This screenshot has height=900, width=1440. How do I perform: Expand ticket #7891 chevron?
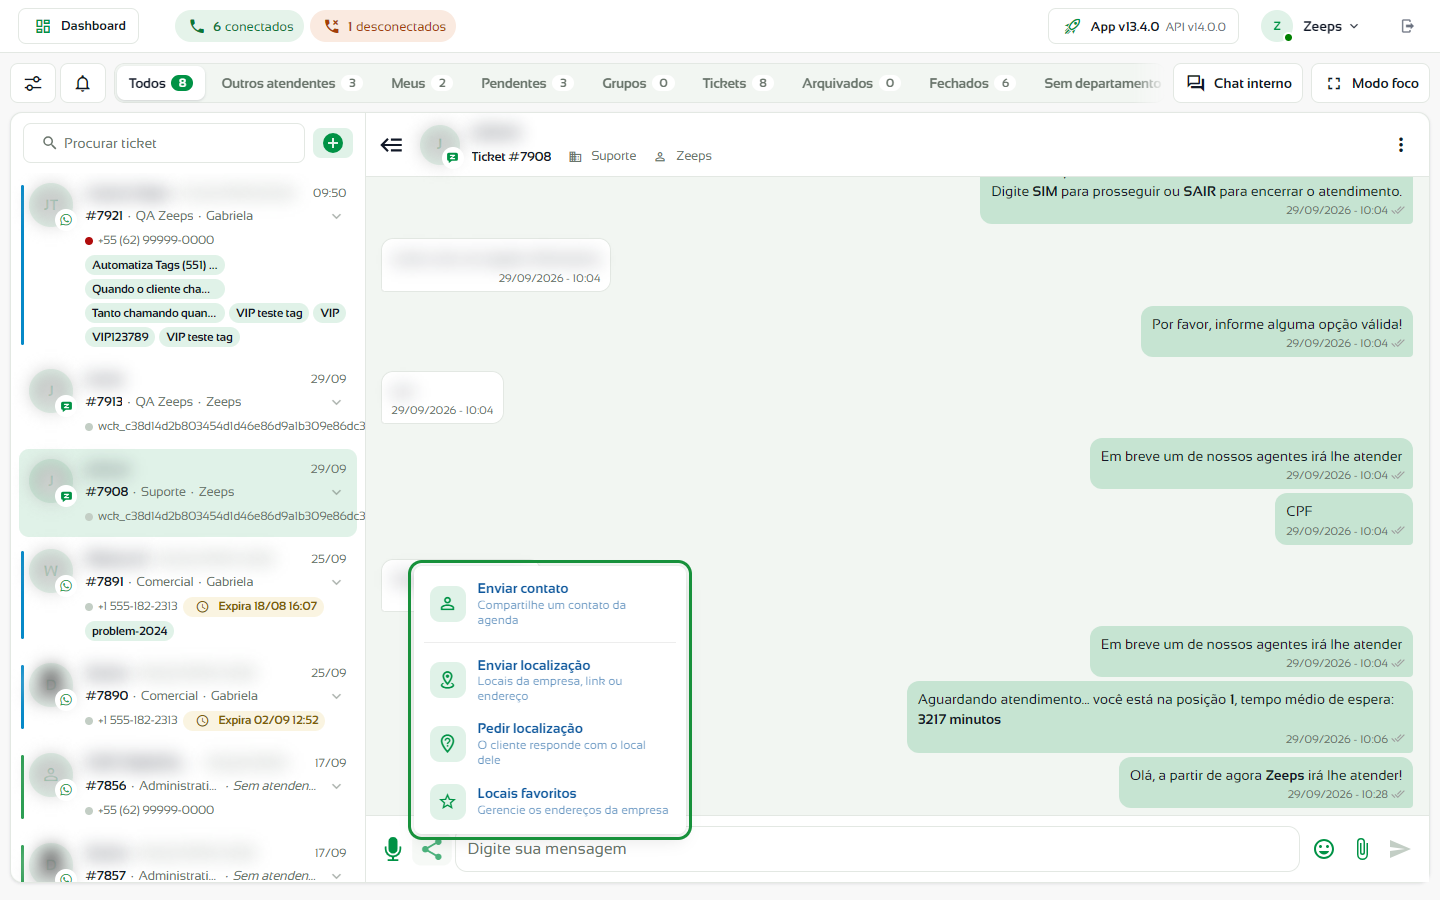click(337, 582)
